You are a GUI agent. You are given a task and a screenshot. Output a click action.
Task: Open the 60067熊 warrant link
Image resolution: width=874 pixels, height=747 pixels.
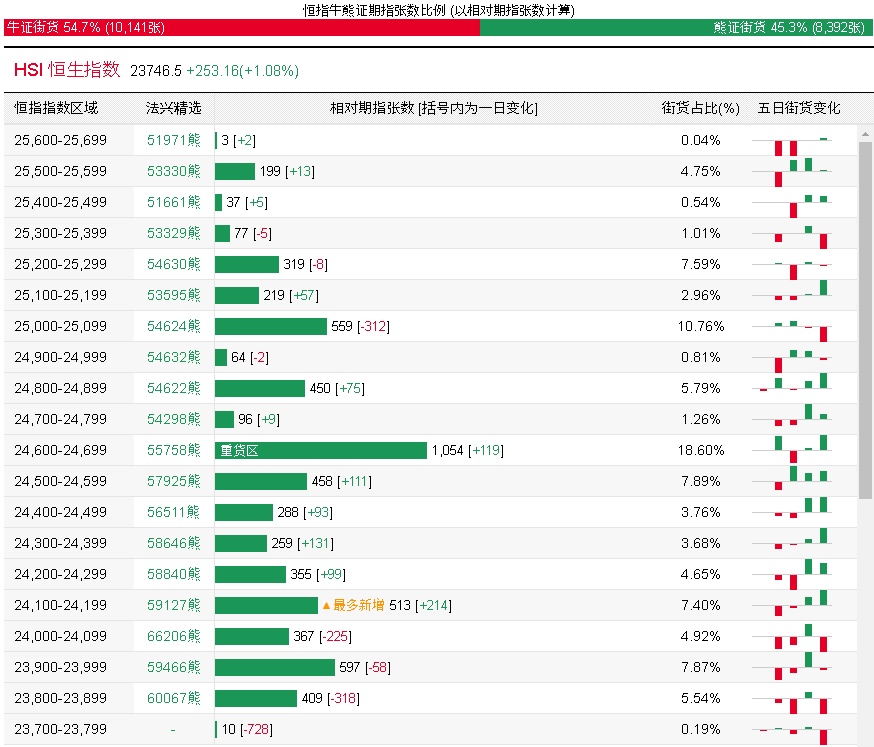(173, 698)
